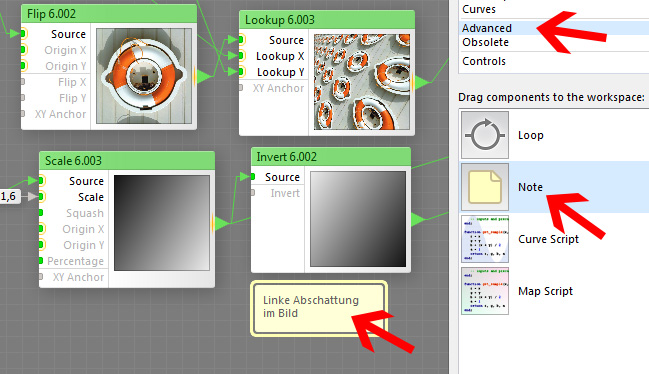Click the Squash input connector
Image resolution: width=649 pixels, height=374 pixels.
pyautogui.click(x=41, y=213)
